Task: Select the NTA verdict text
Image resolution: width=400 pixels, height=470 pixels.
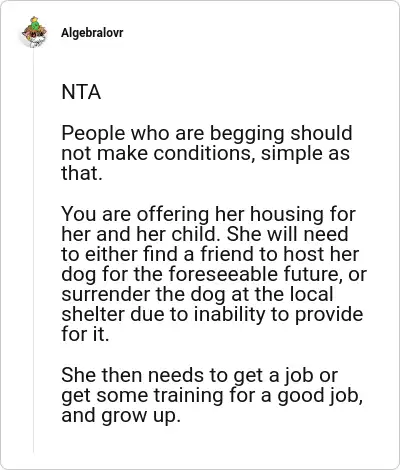Action: coord(81,92)
